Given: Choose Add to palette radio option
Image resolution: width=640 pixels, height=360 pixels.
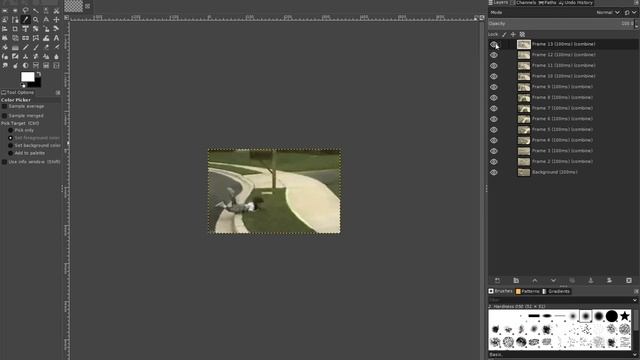Looking at the screenshot, I should pyautogui.click(x=11, y=153).
